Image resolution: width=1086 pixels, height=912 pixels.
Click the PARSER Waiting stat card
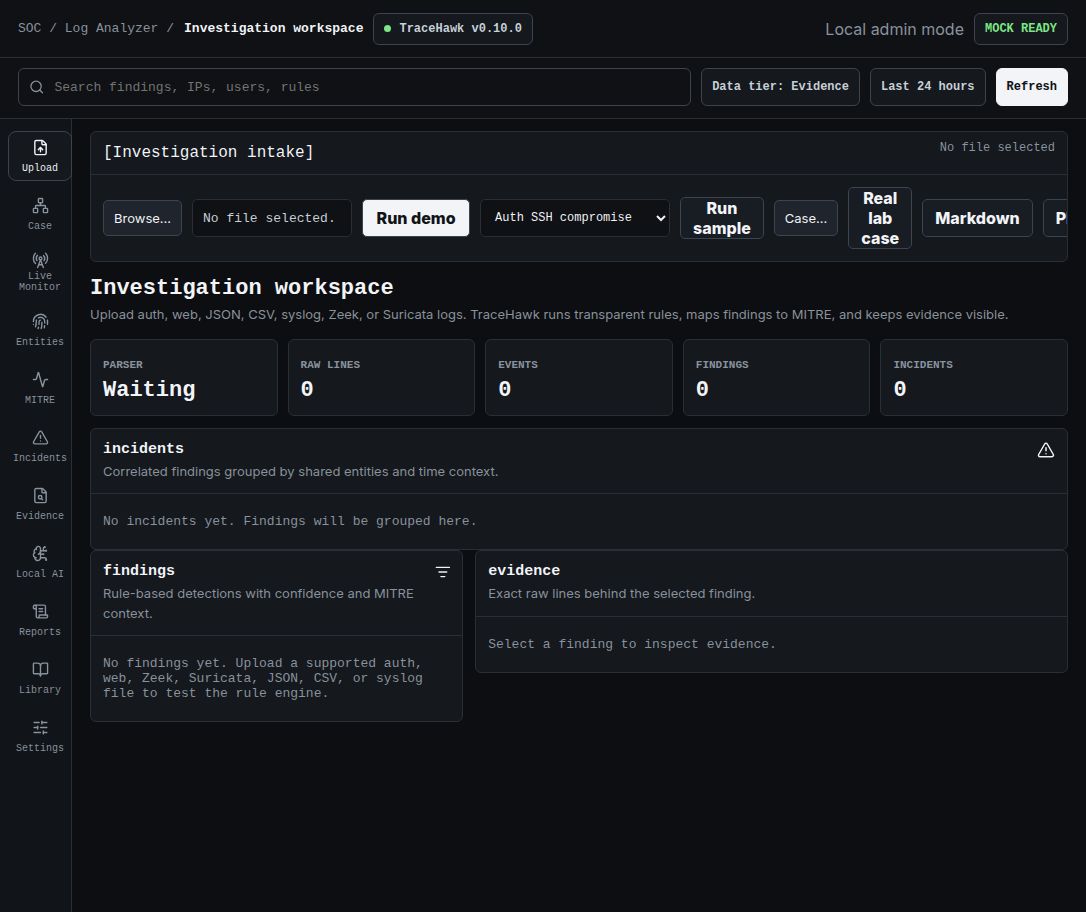point(184,377)
